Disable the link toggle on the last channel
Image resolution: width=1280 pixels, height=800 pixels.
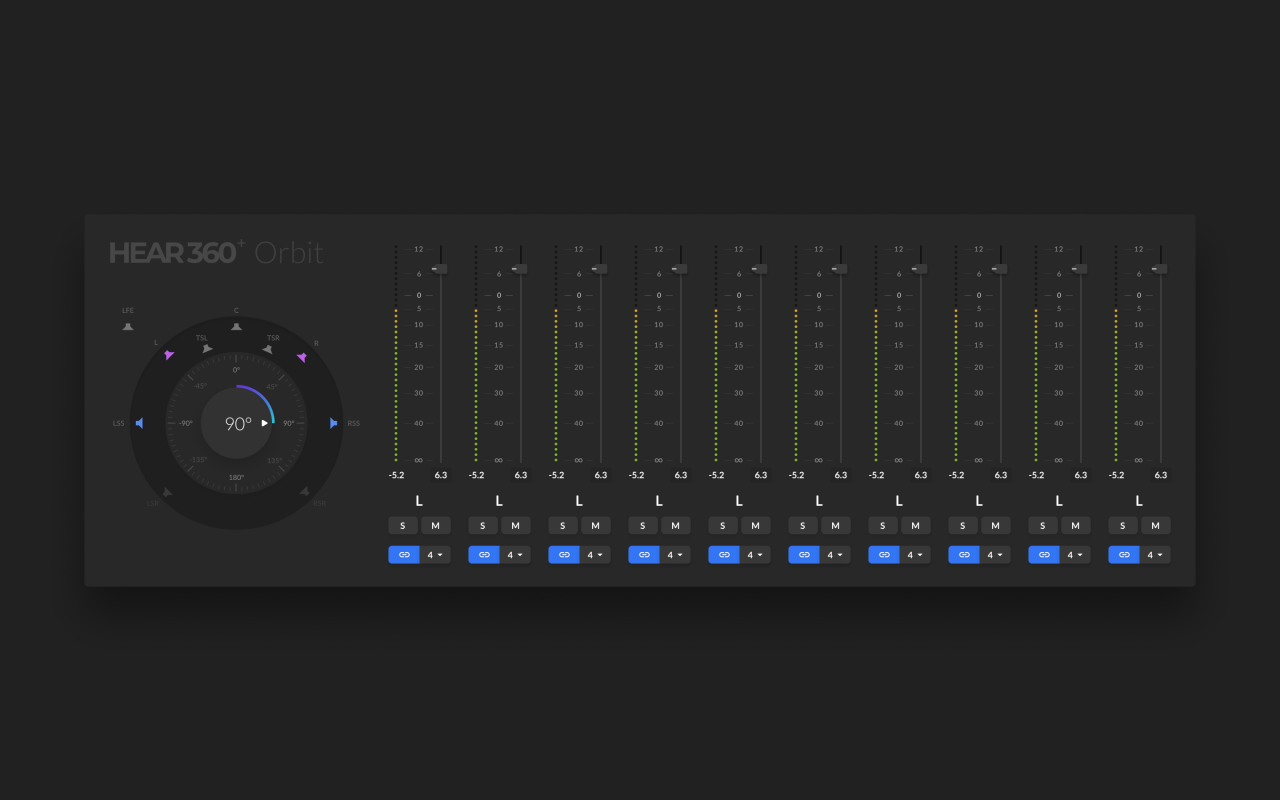pyautogui.click(x=1124, y=554)
